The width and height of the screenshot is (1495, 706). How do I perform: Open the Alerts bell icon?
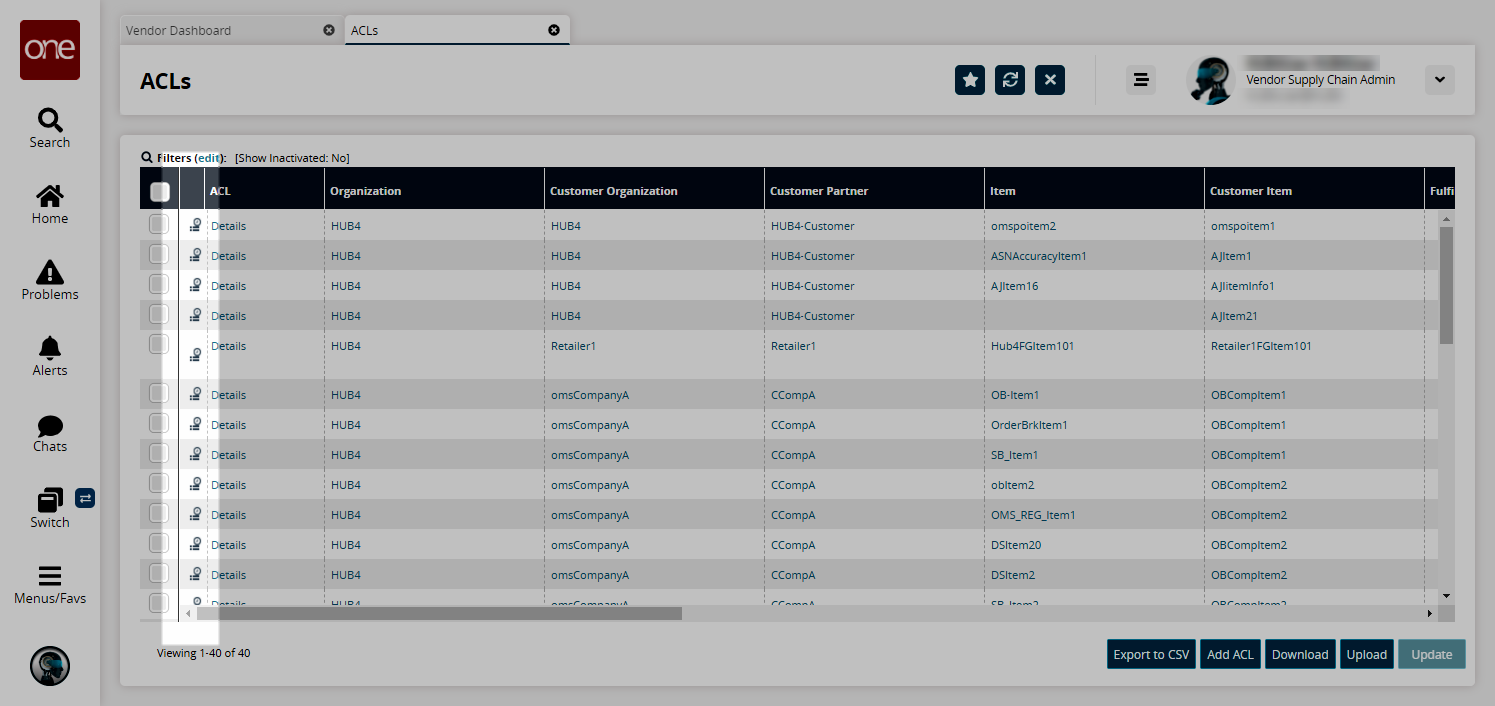pos(50,356)
